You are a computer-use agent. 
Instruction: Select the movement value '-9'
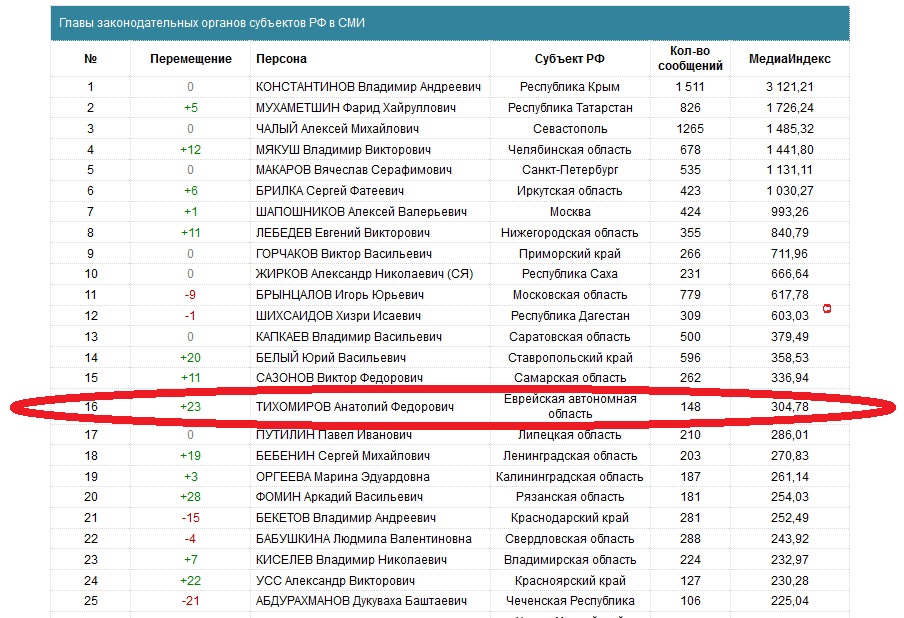coord(190,295)
